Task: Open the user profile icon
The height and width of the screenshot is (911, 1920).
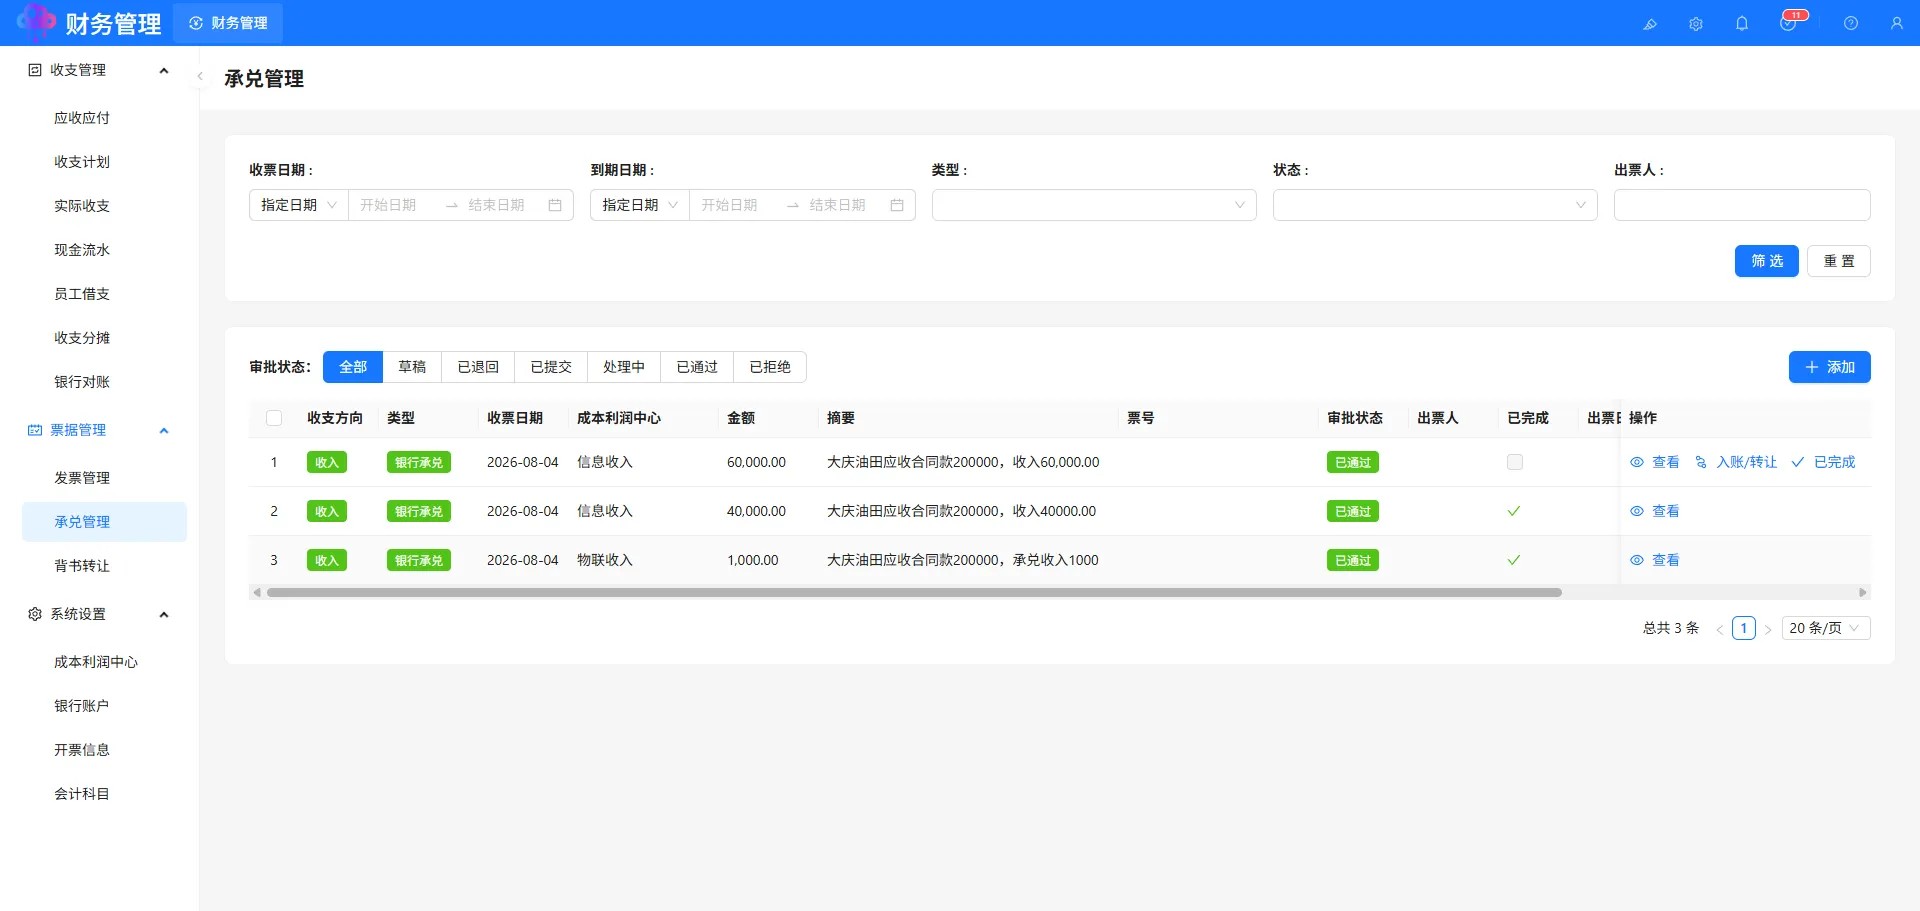Action: click(x=1897, y=24)
